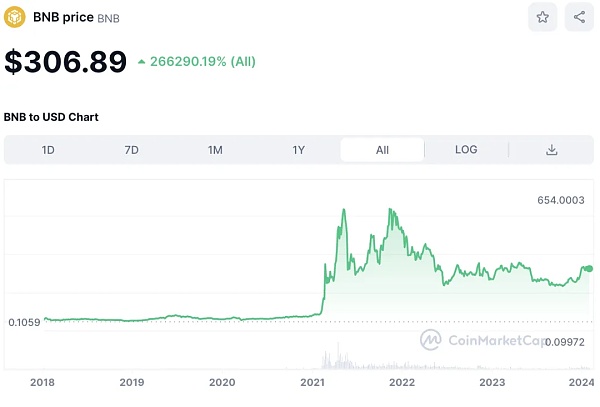Click the volume bars below the chart
The height and width of the screenshot is (407, 600).
pos(335,358)
